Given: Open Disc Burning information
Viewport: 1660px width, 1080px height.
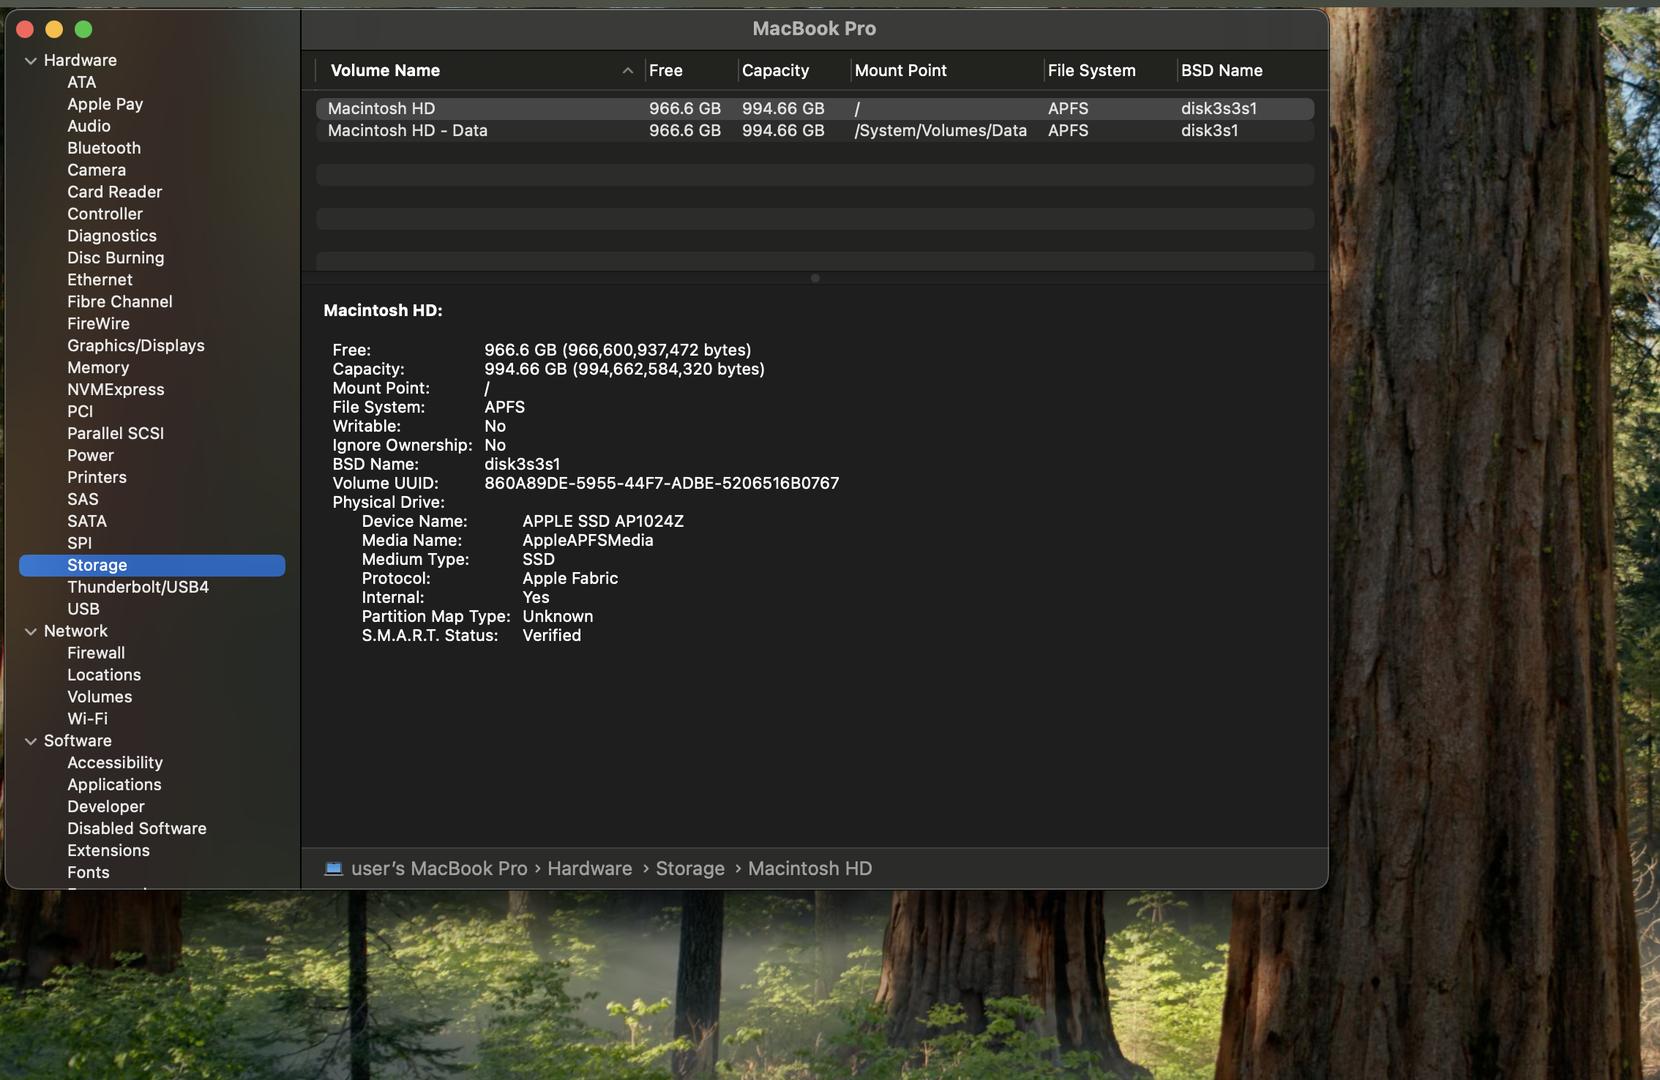Looking at the screenshot, I should point(116,259).
